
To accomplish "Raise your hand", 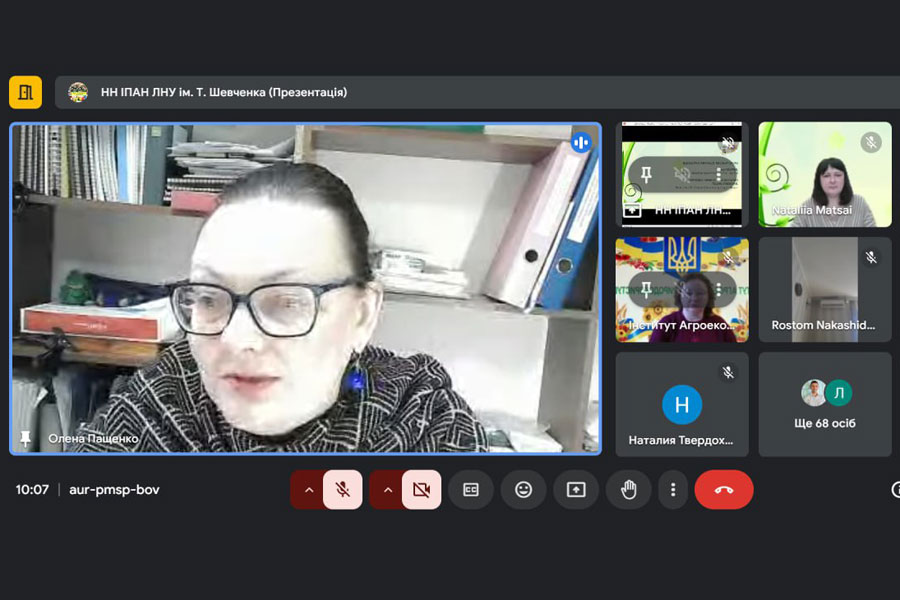I will point(629,490).
